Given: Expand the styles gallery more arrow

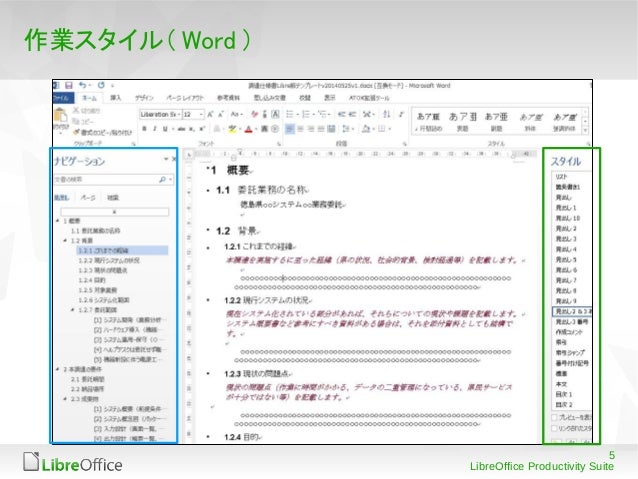Looking at the screenshot, I should click(x=586, y=131).
